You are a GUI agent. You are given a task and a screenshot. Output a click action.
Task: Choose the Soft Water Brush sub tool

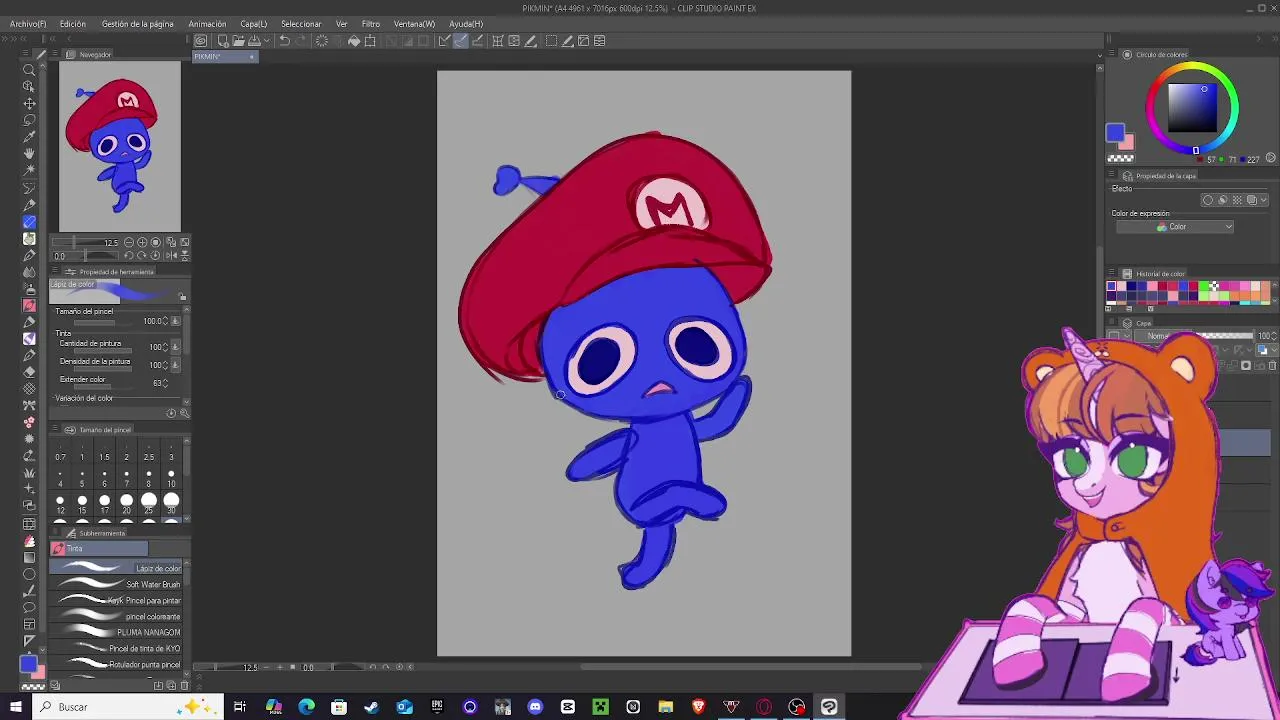[118, 584]
